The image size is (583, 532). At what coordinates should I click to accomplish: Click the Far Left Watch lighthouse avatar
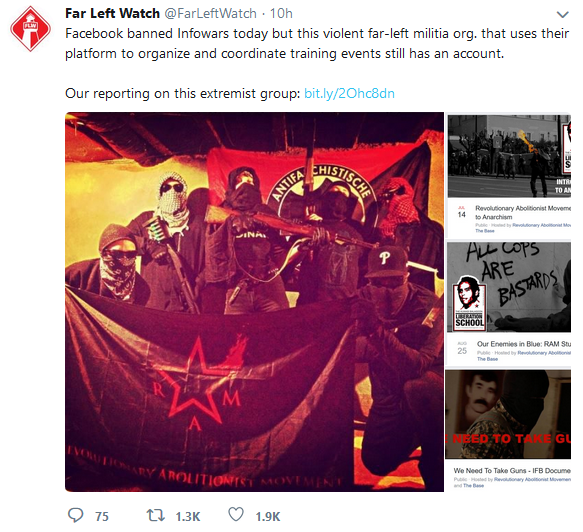[x=30, y=29]
